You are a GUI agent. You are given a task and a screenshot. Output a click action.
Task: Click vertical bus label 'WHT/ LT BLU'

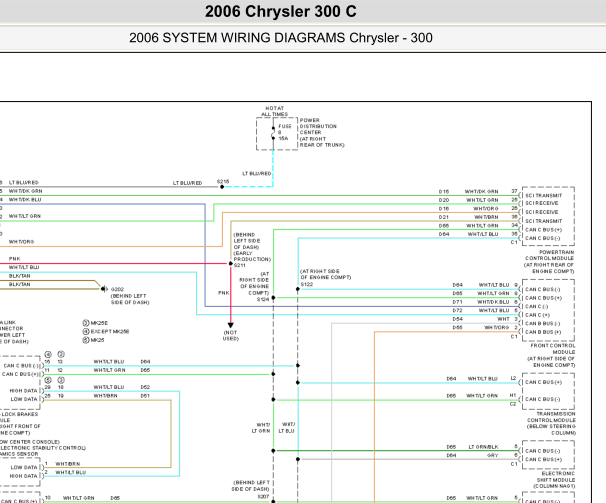(286, 428)
